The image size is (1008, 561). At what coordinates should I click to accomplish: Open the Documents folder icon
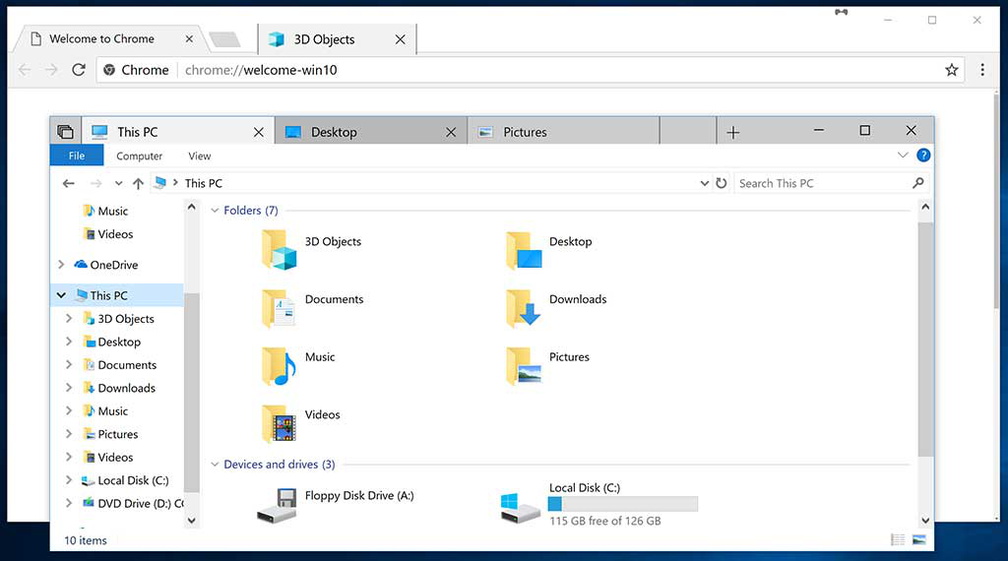(279, 308)
